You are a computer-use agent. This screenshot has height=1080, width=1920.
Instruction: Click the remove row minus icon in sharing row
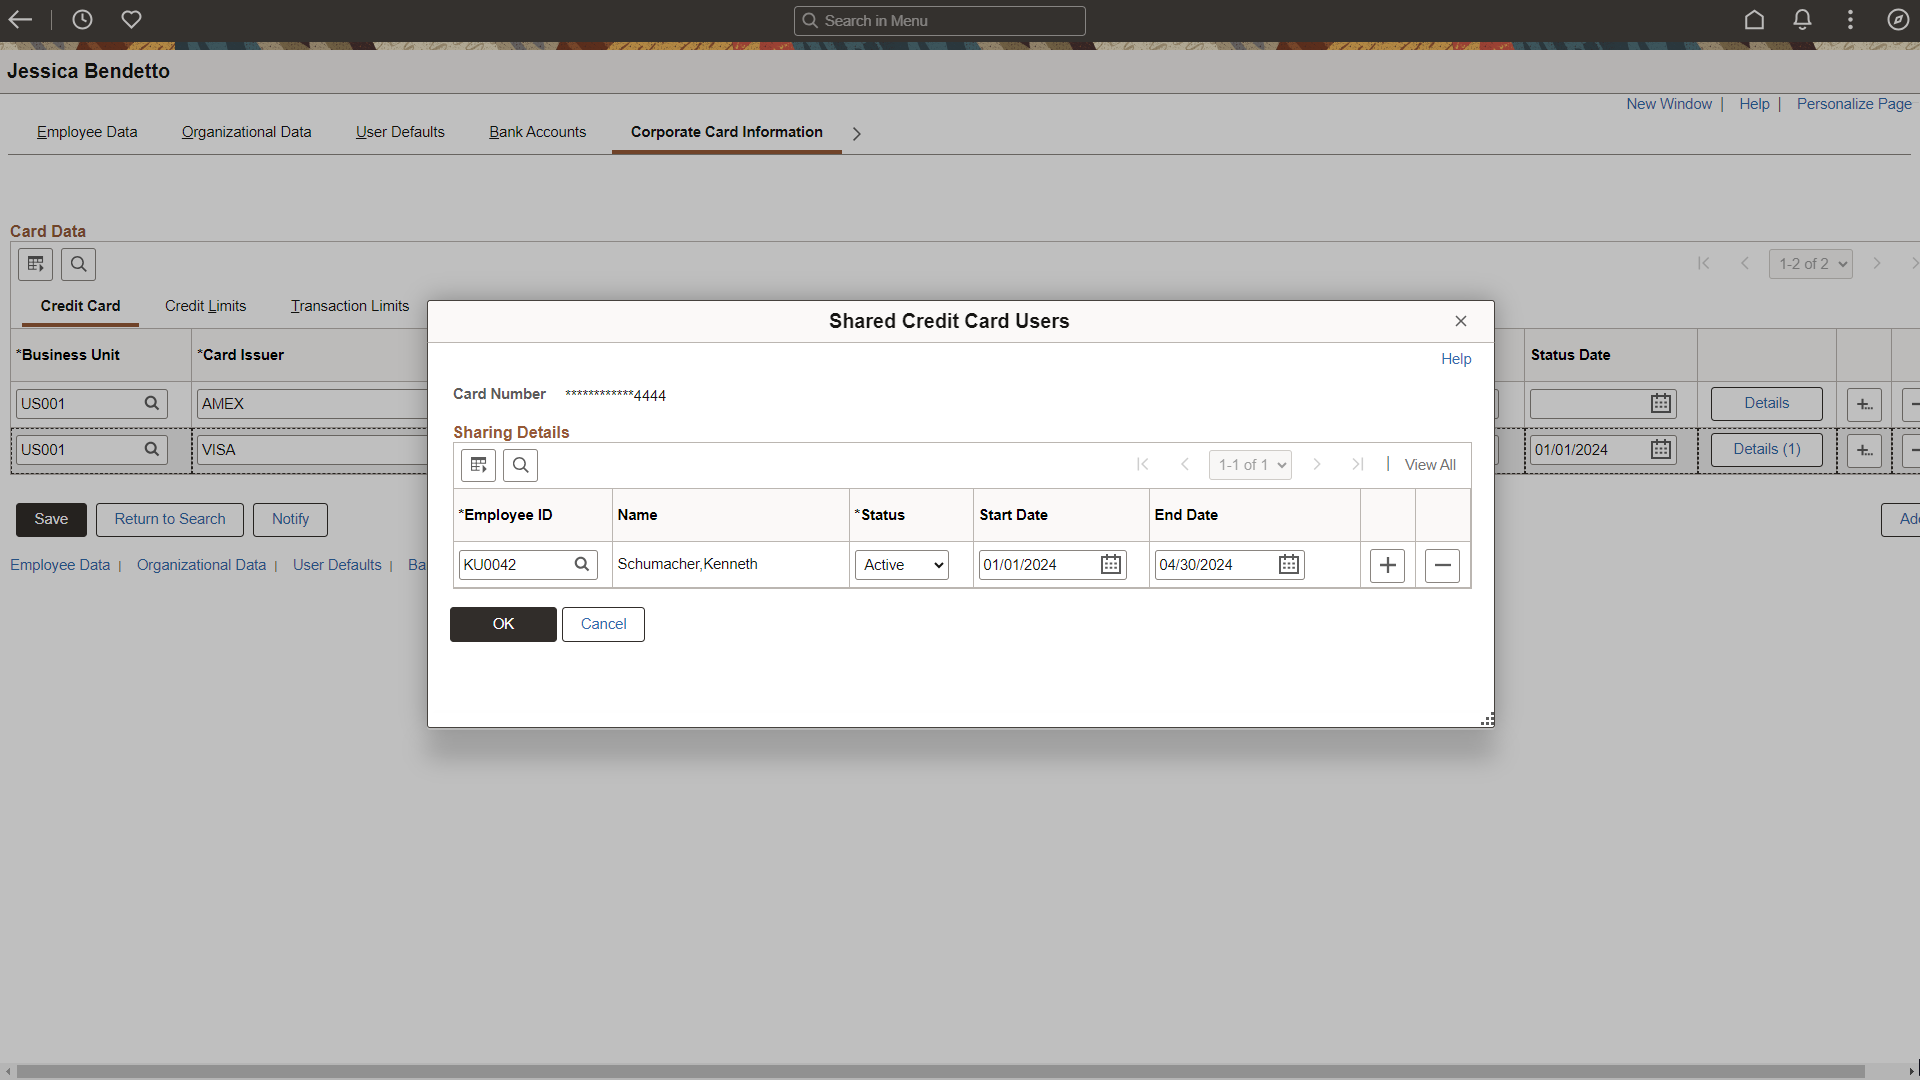1443,564
